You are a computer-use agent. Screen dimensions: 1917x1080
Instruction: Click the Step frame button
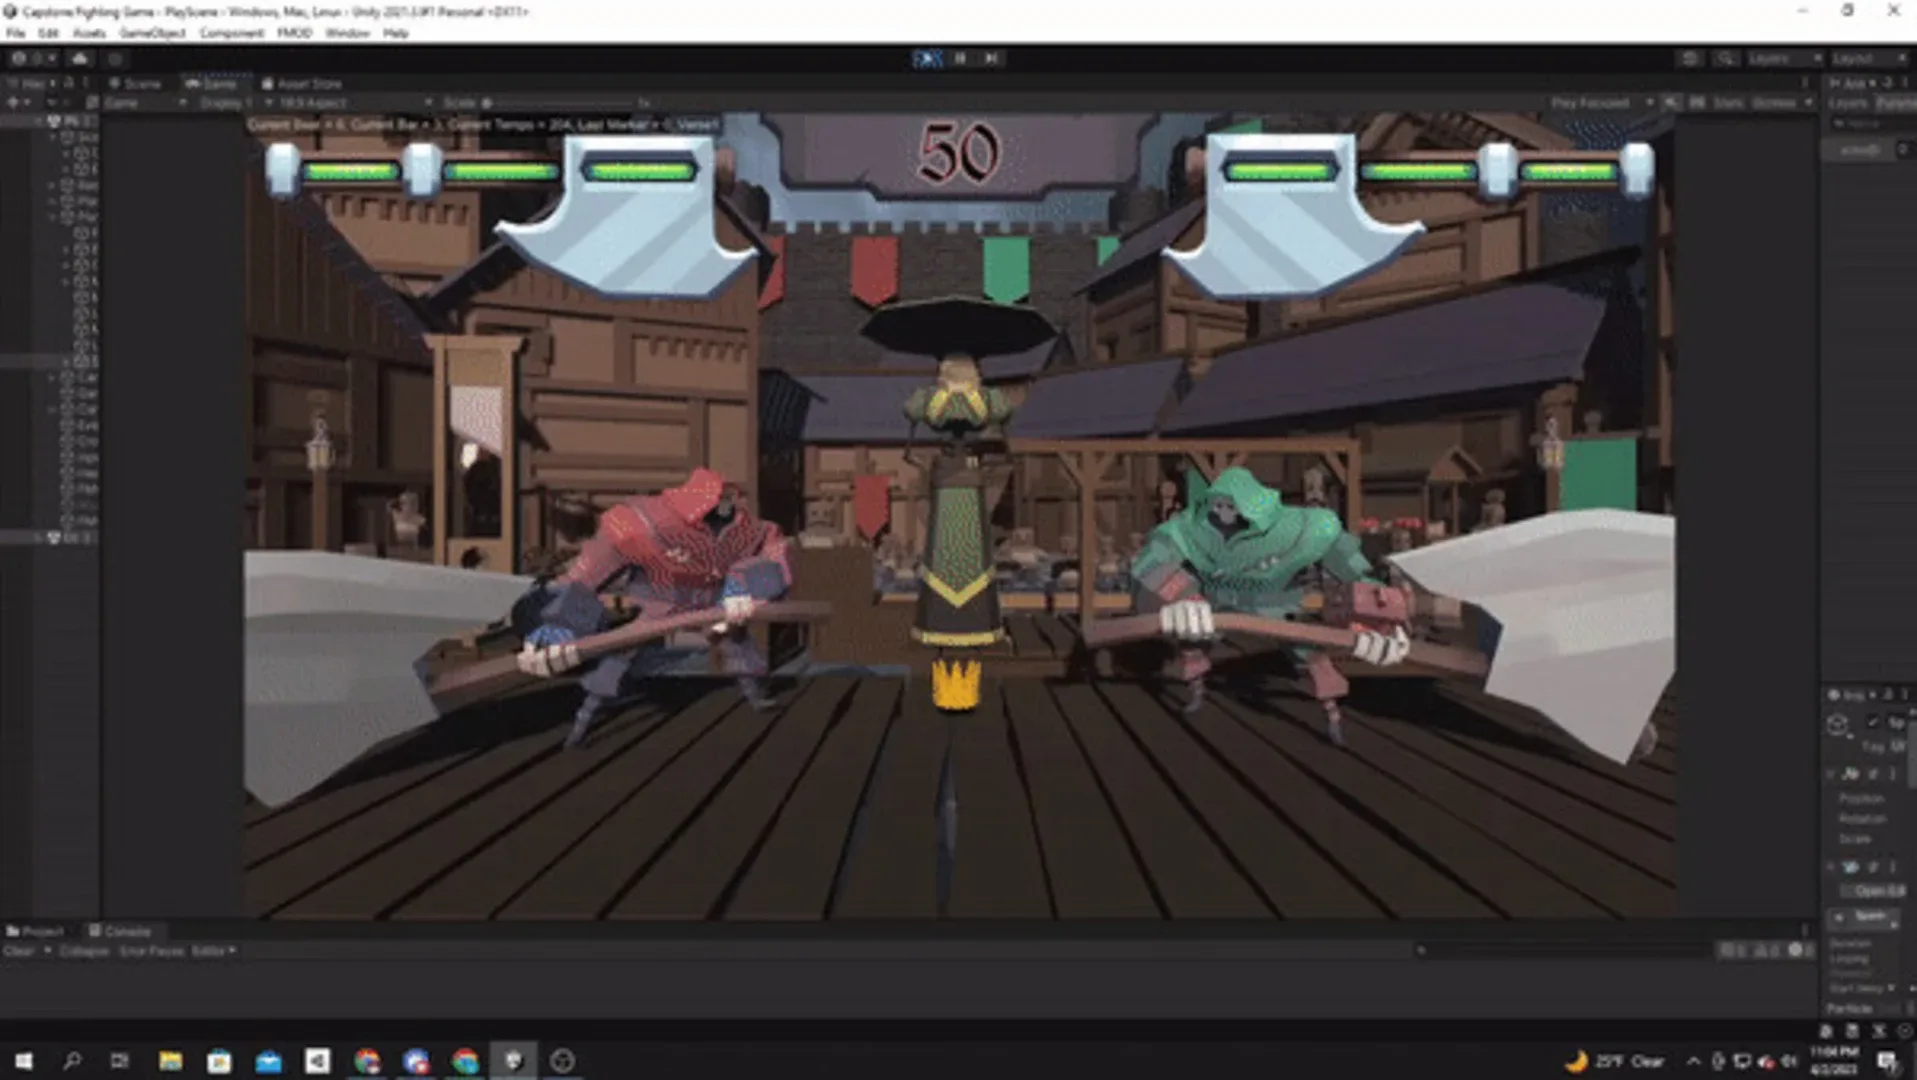tap(991, 59)
